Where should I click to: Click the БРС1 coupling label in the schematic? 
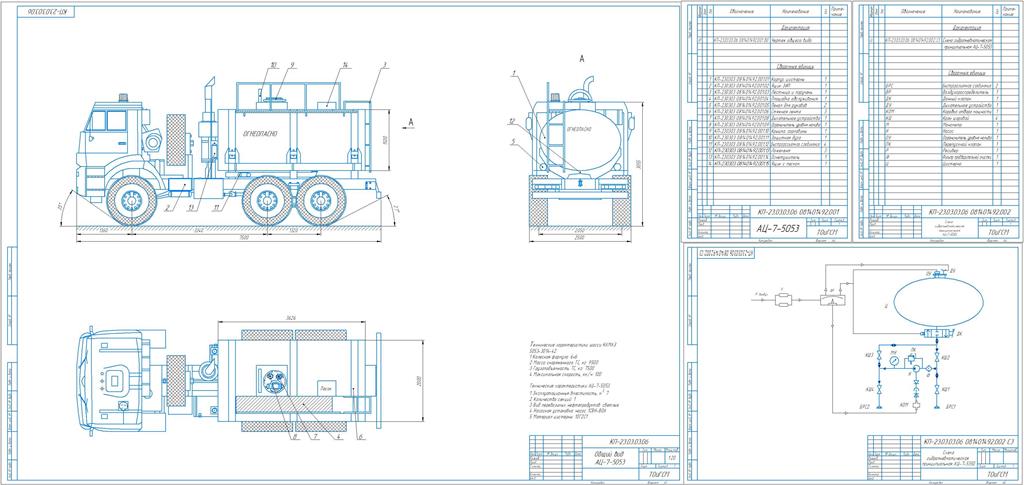(951, 407)
